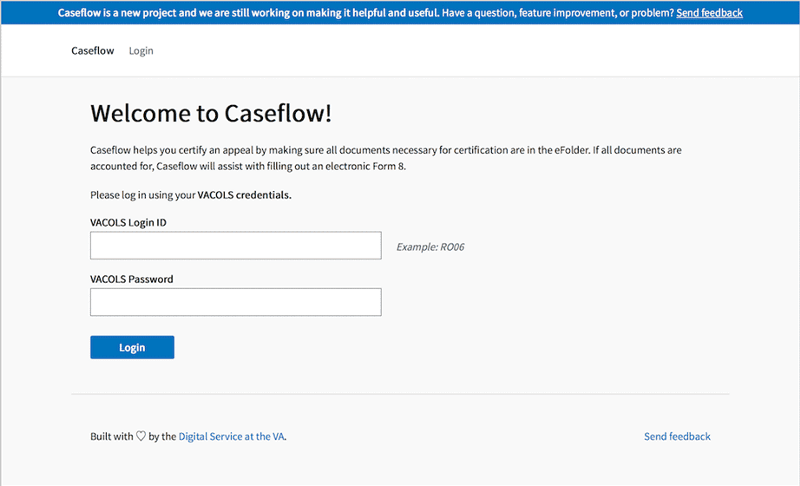This screenshot has width=800, height=486.
Task: Click the VACOLS Login ID label
Action: [x=128, y=221]
